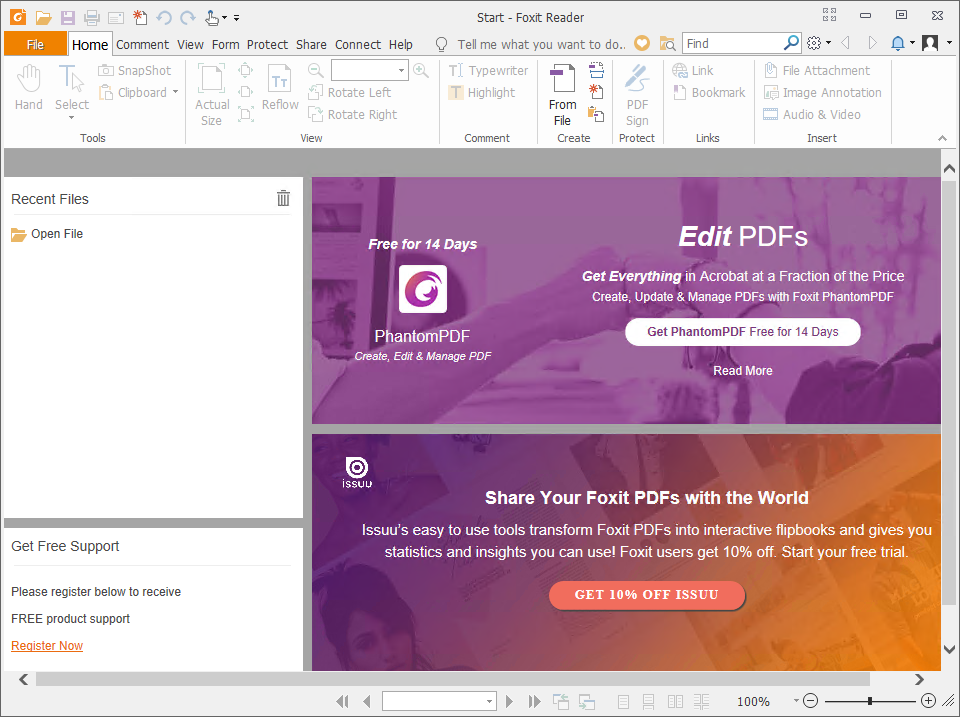Click the Register Now link
This screenshot has width=960, height=717.
point(46,645)
